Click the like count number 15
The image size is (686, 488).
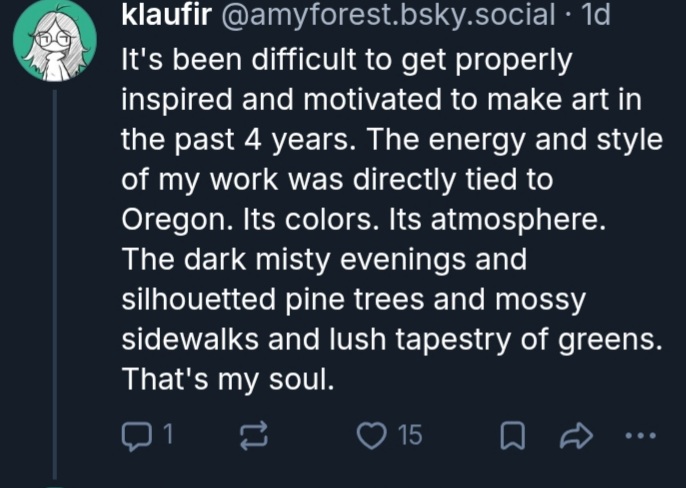click(x=410, y=434)
